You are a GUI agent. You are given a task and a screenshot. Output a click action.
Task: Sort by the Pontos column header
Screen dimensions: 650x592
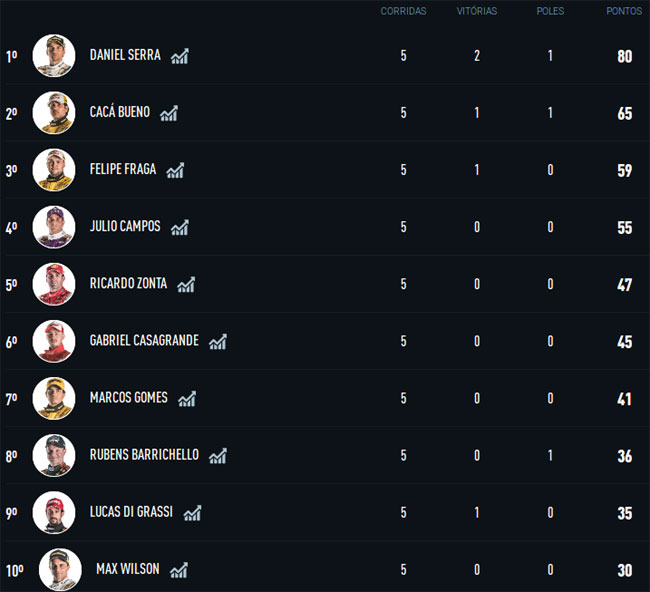[624, 11]
